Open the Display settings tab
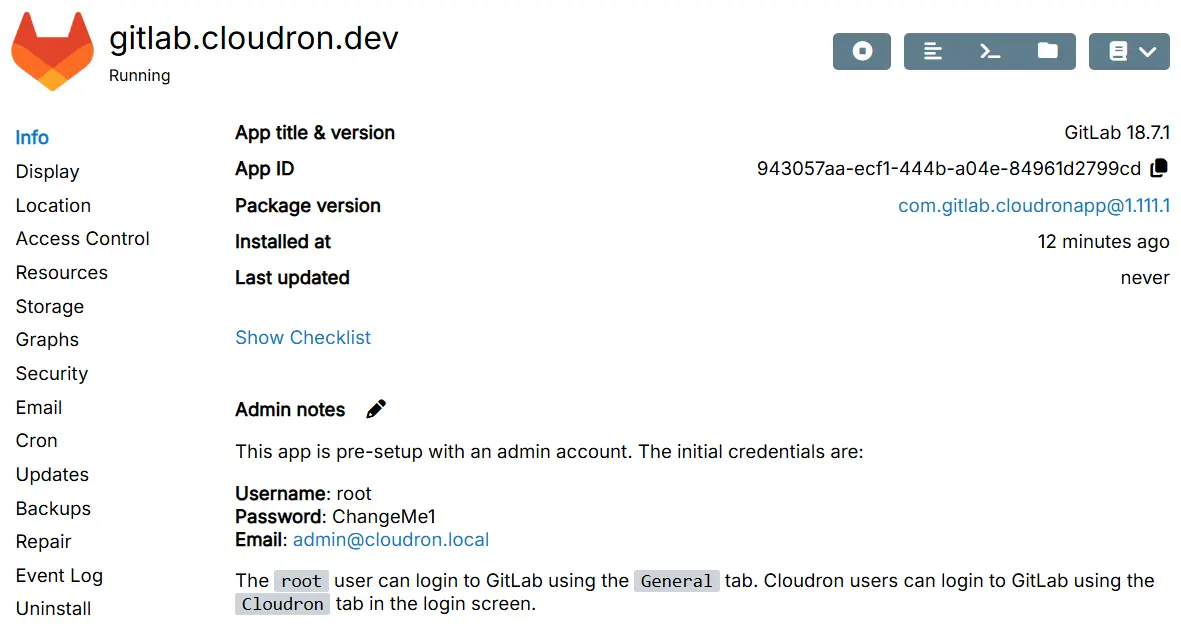1181x643 pixels. click(x=48, y=172)
